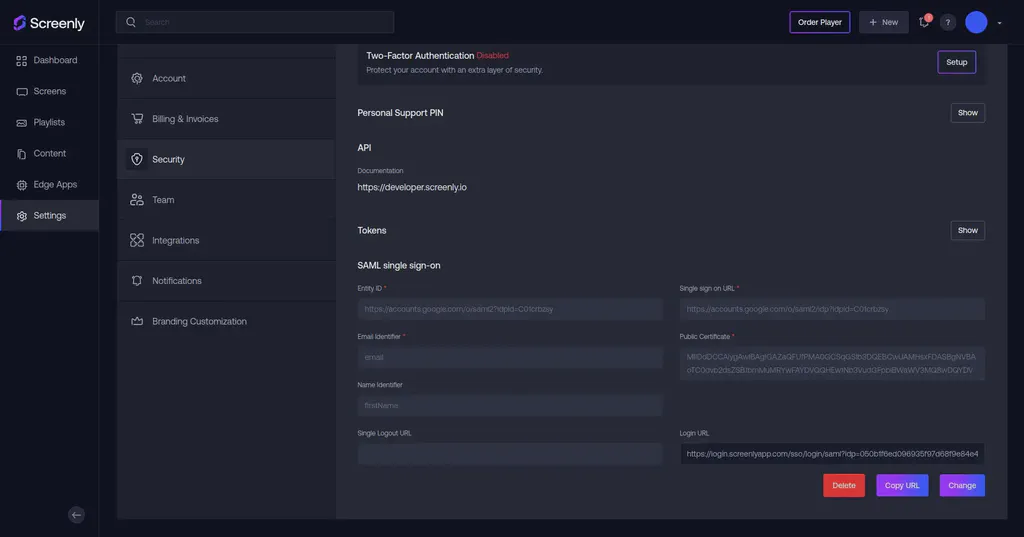The width and height of the screenshot is (1024, 537).
Task: Collapse the sidebar with arrow icon
Action: [x=76, y=515]
